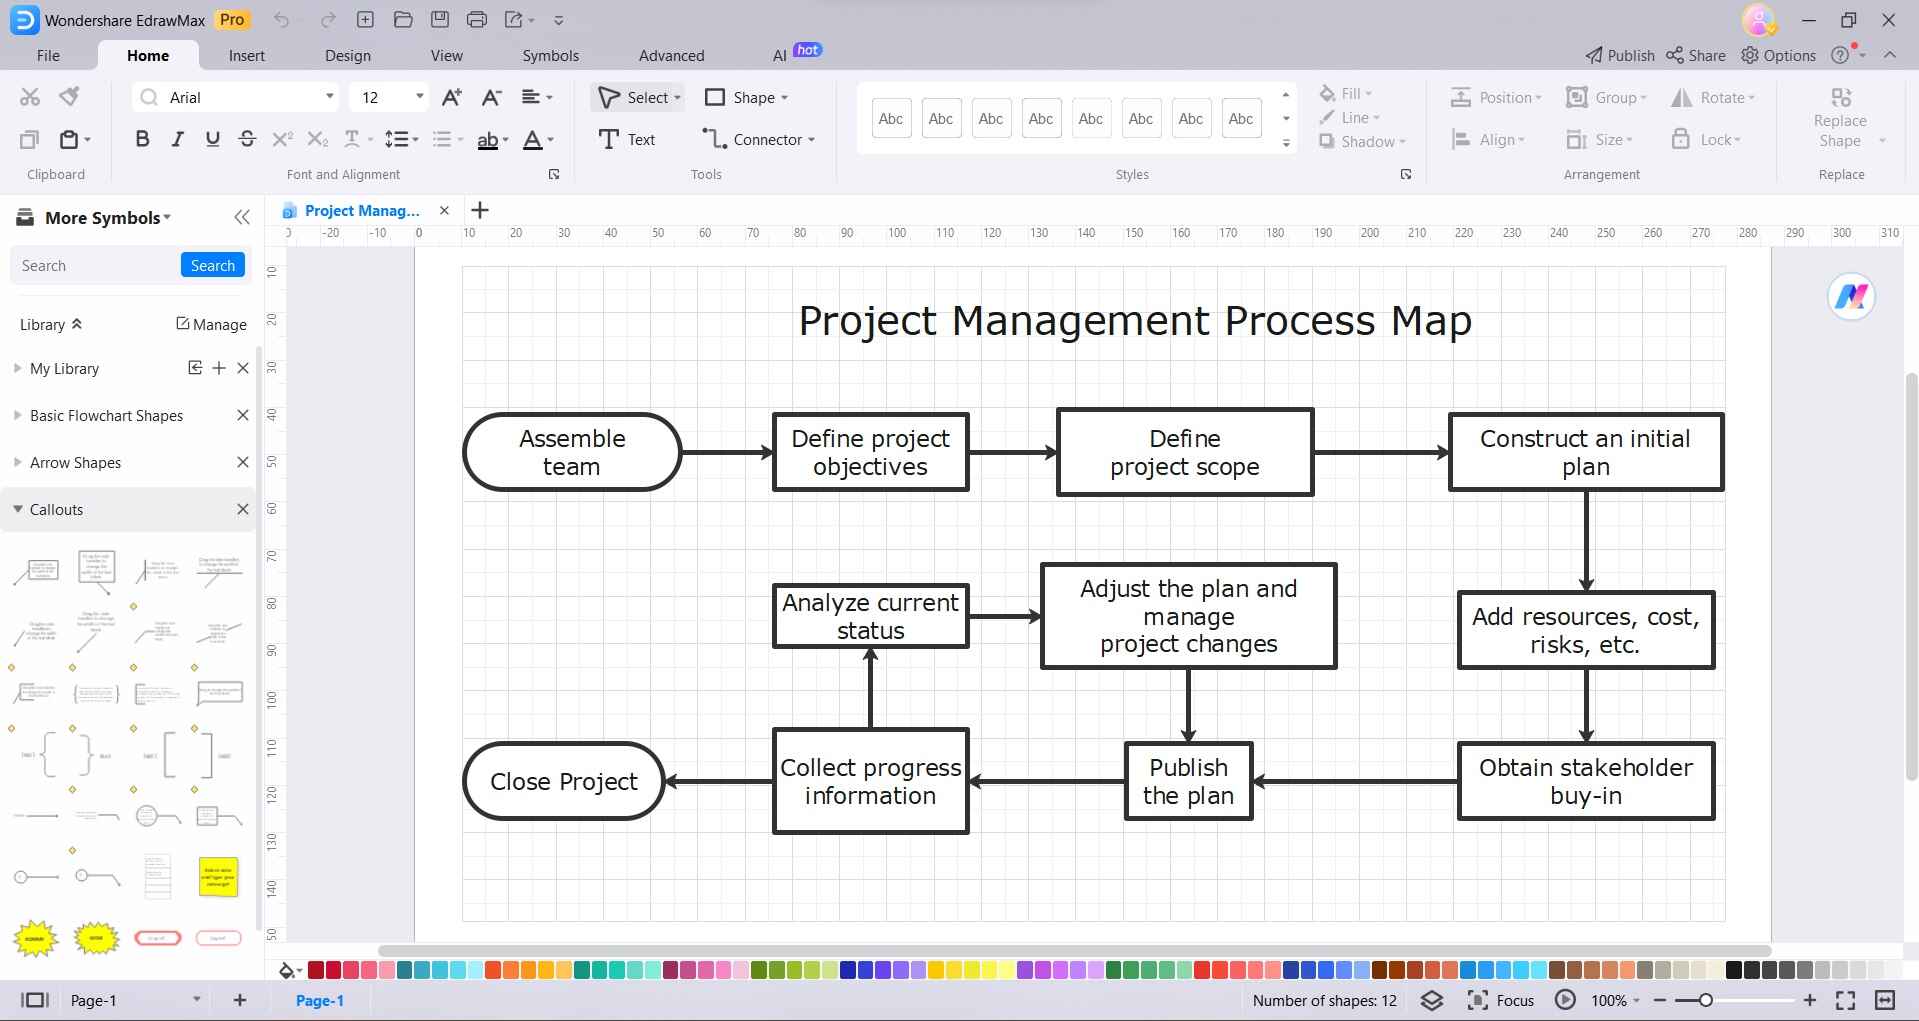Open the Replace Shape tool
This screenshot has width=1919, height=1021.
[x=1841, y=115]
